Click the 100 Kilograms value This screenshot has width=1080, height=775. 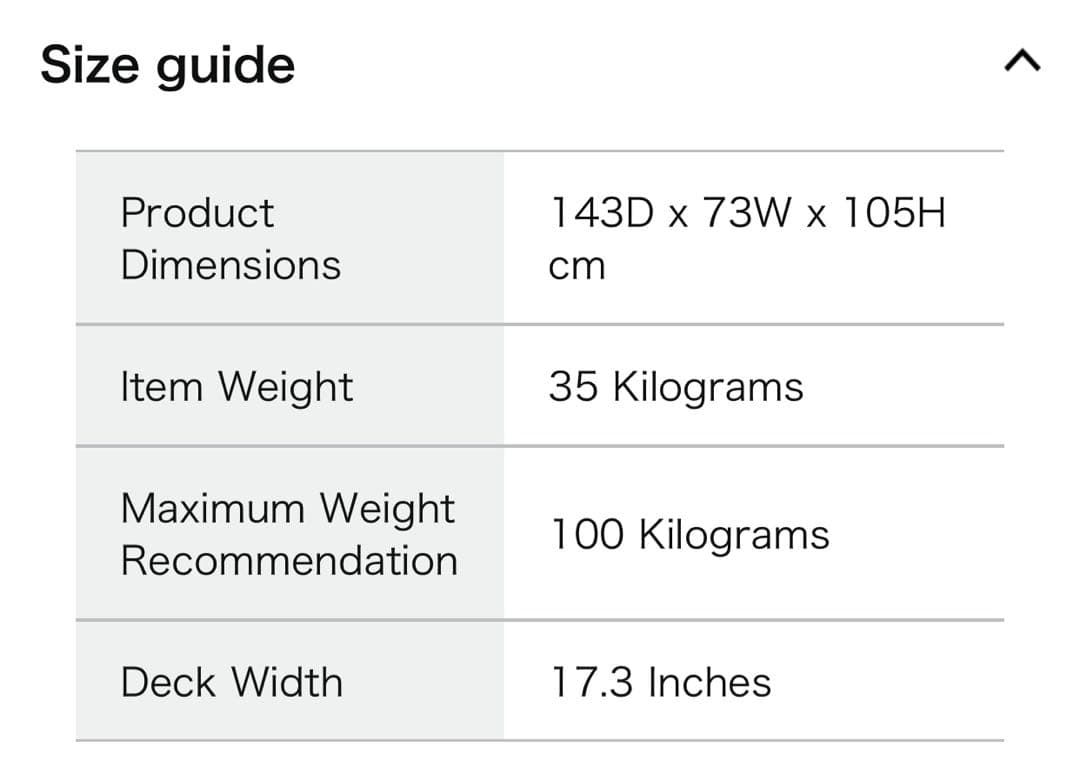690,534
